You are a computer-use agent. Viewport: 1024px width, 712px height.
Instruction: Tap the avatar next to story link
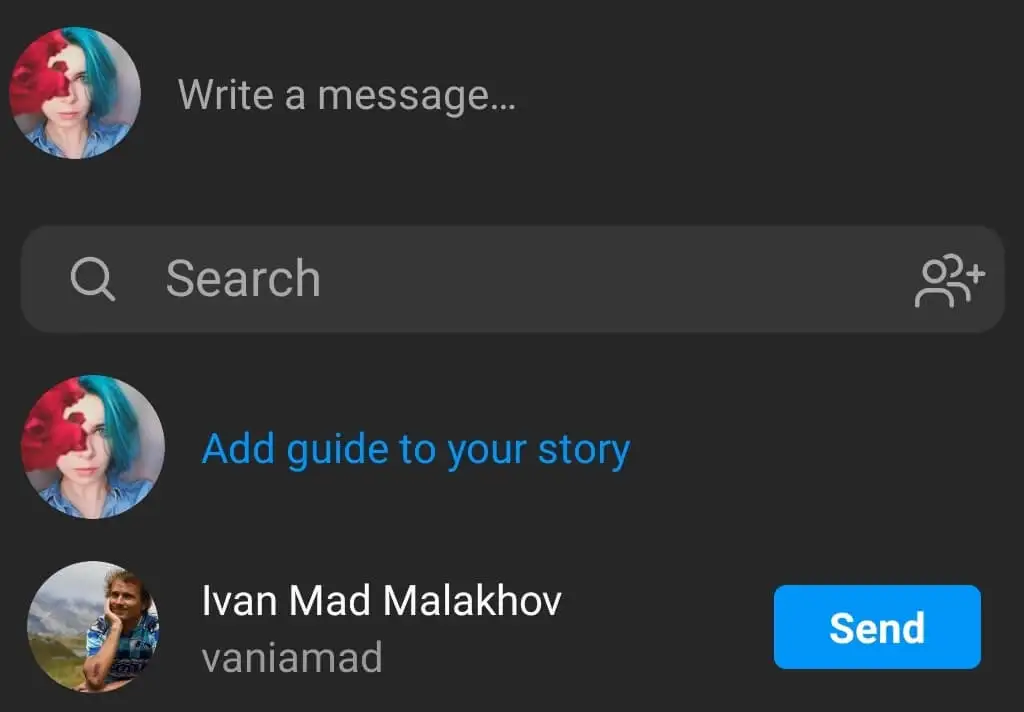point(93,447)
